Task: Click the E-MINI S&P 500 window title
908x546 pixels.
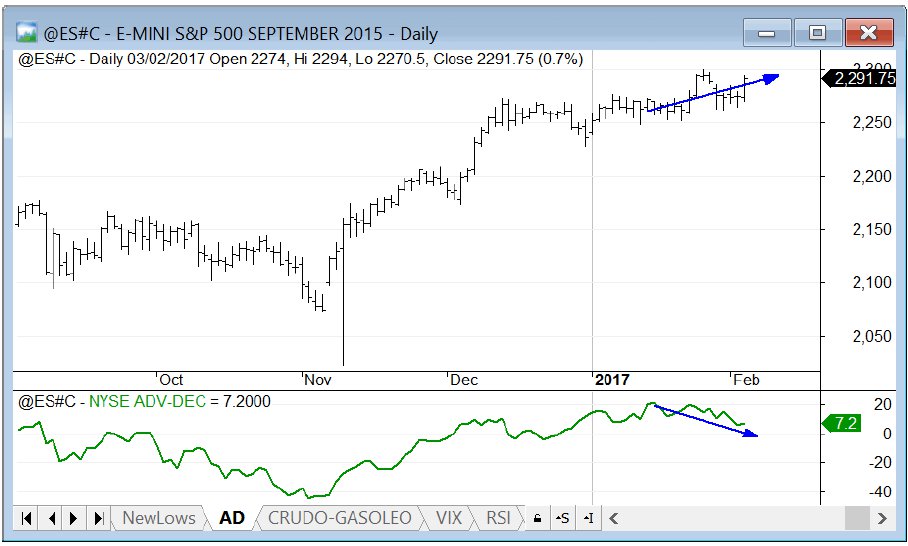Action: 240,34
